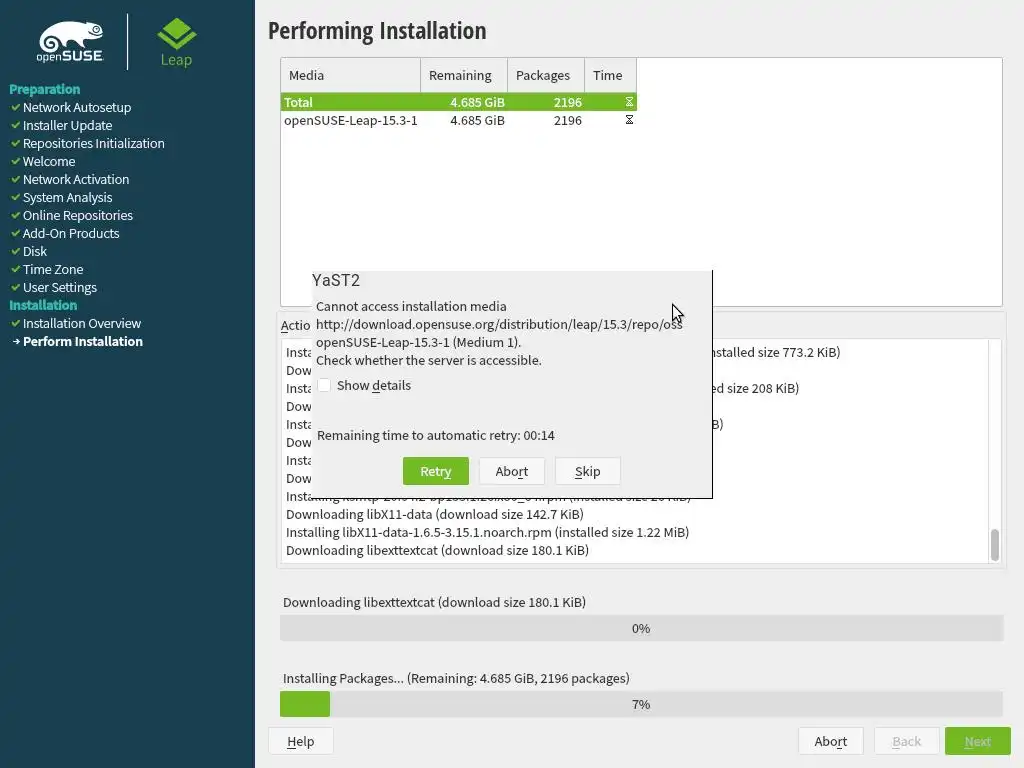
Task: Click Time Zone step label
Action: pos(53,269)
